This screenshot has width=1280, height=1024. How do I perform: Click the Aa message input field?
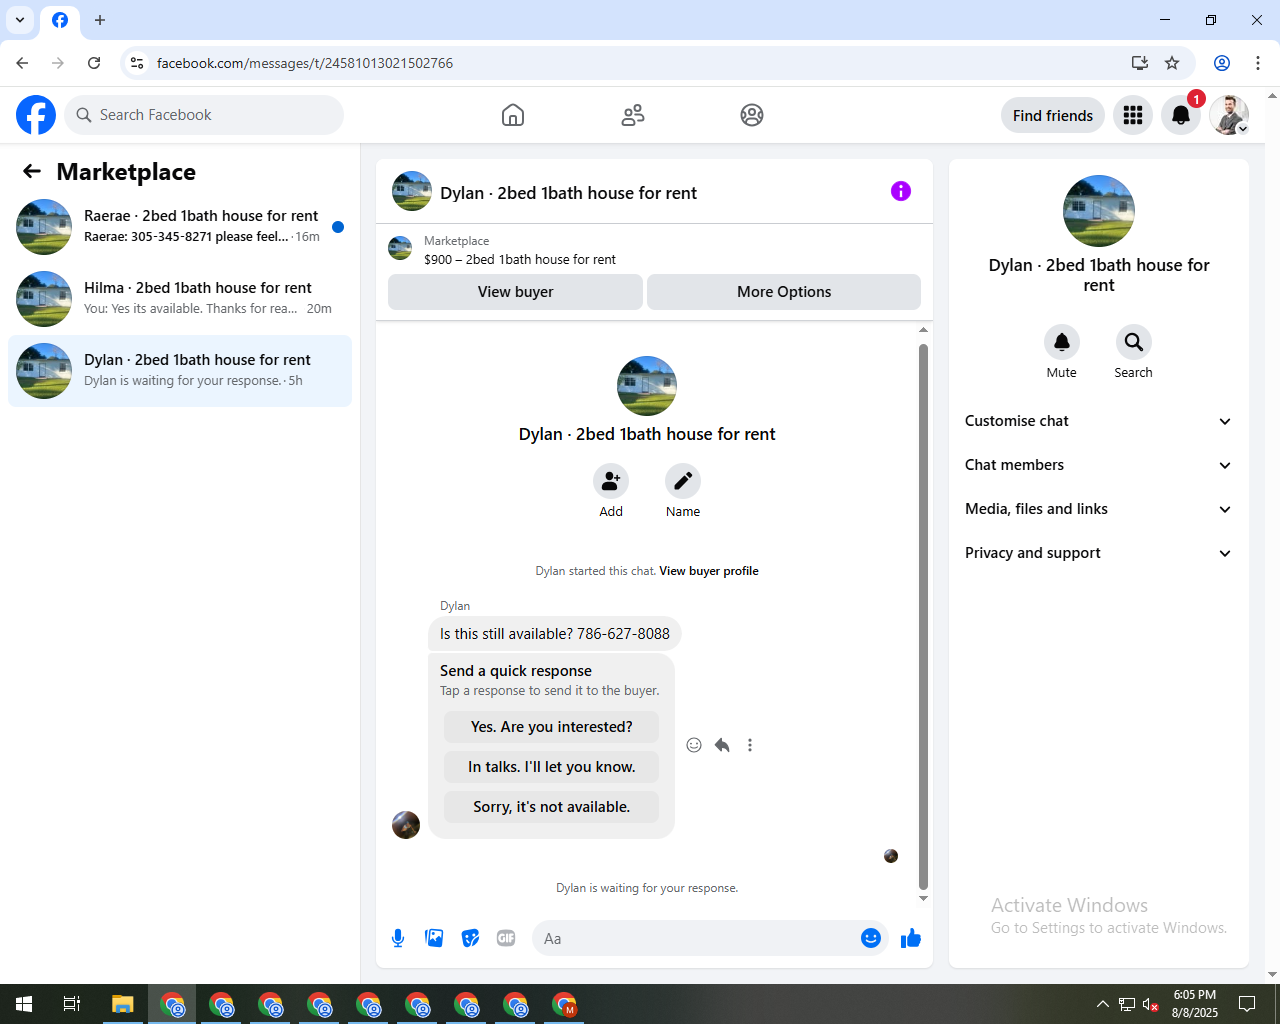[694, 938]
